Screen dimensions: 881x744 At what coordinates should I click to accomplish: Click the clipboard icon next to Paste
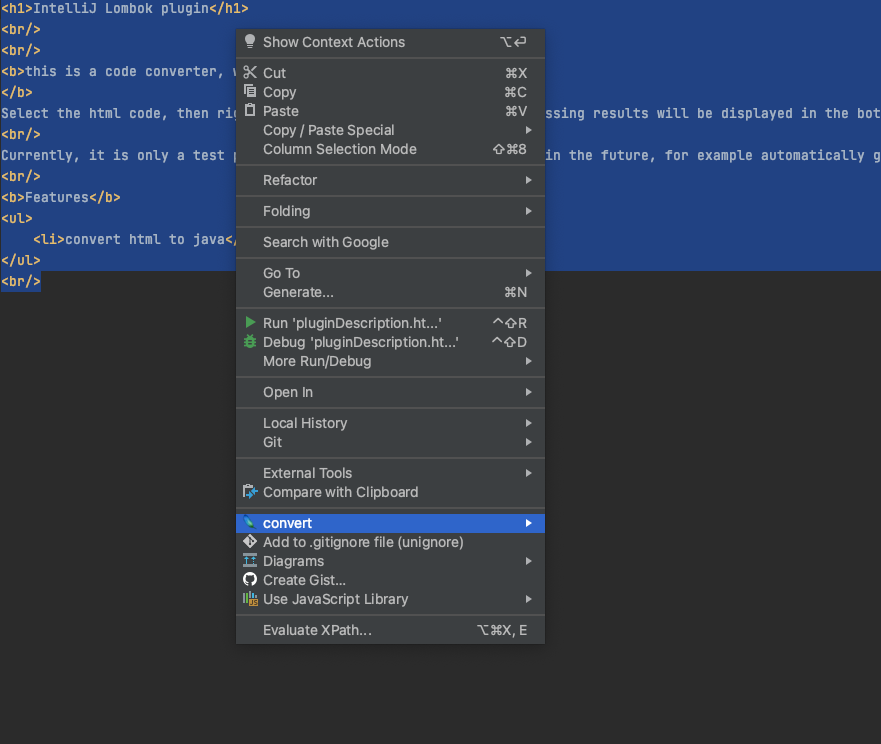tap(250, 110)
